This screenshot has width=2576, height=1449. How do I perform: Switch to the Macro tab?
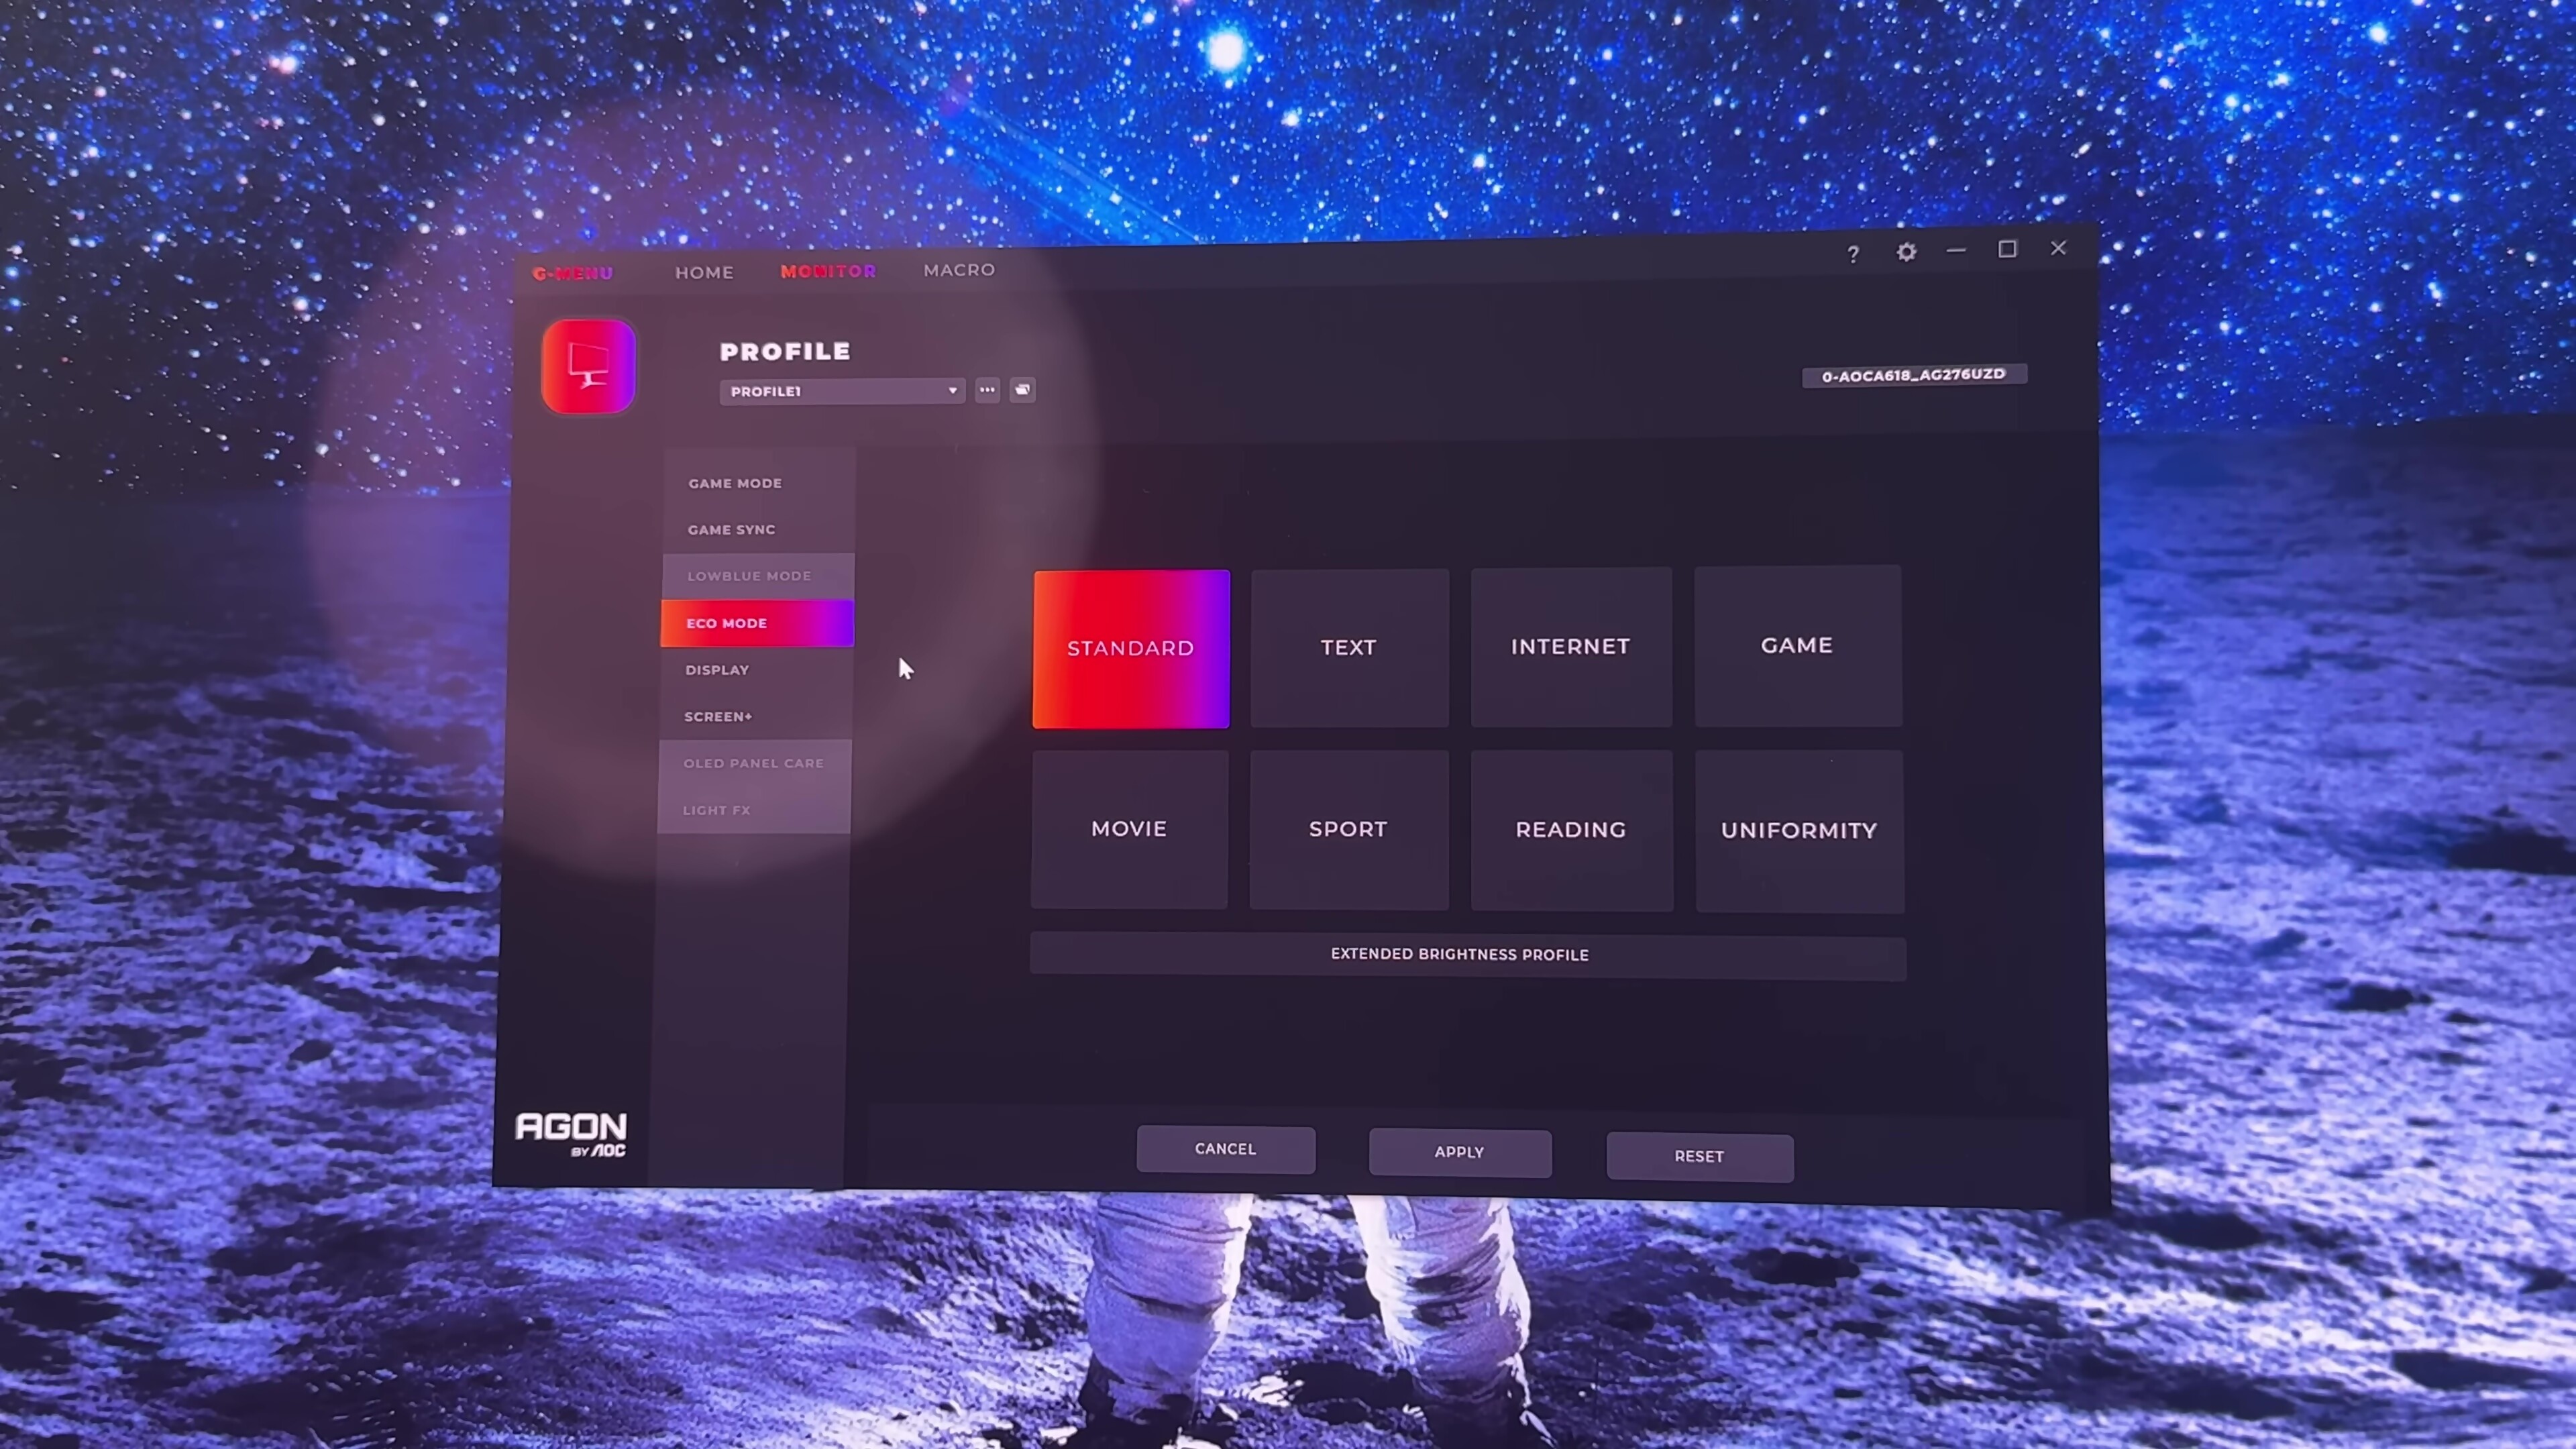click(959, 270)
